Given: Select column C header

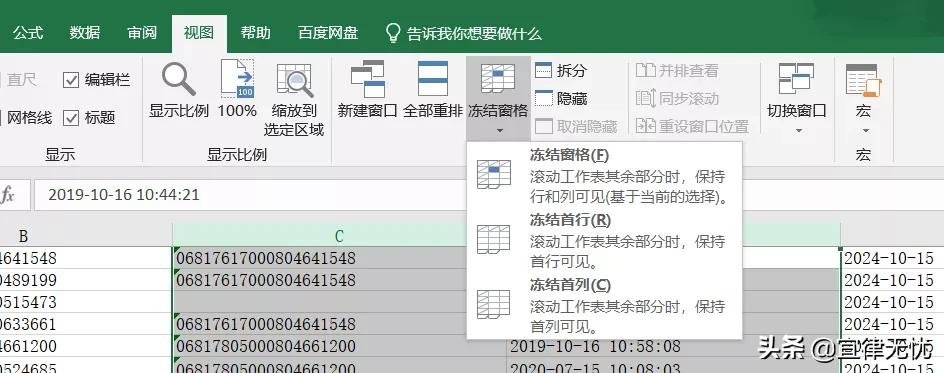Looking at the screenshot, I should [339, 235].
